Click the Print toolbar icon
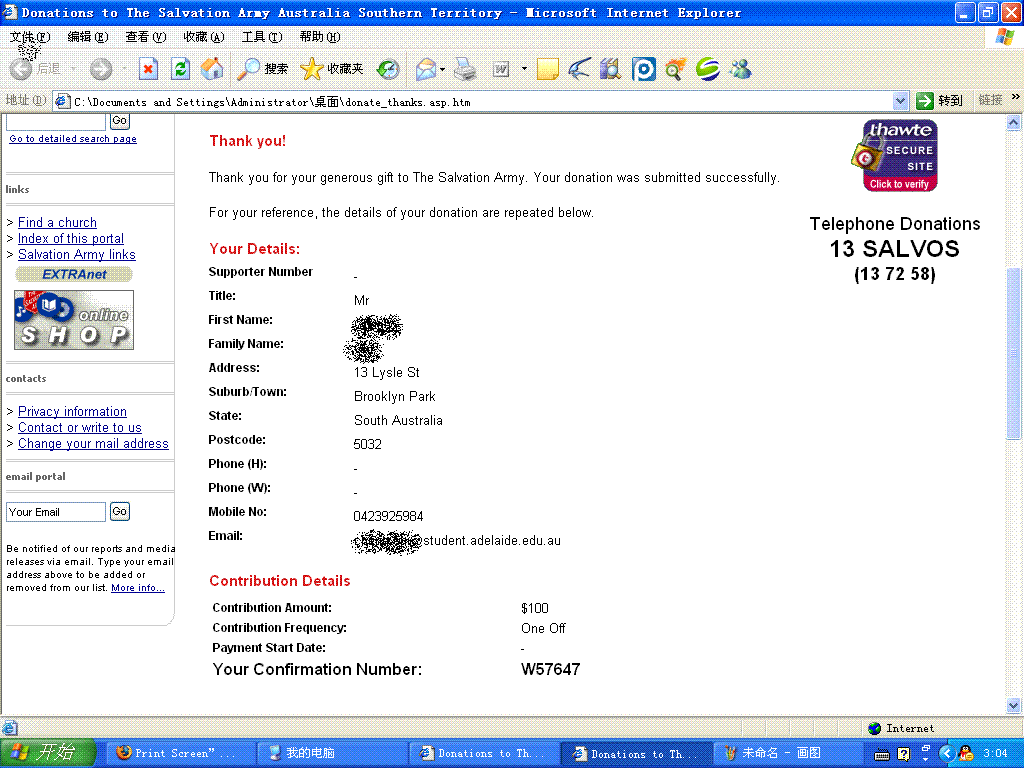The width and height of the screenshot is (1024, 768). [x=465, y=69]
